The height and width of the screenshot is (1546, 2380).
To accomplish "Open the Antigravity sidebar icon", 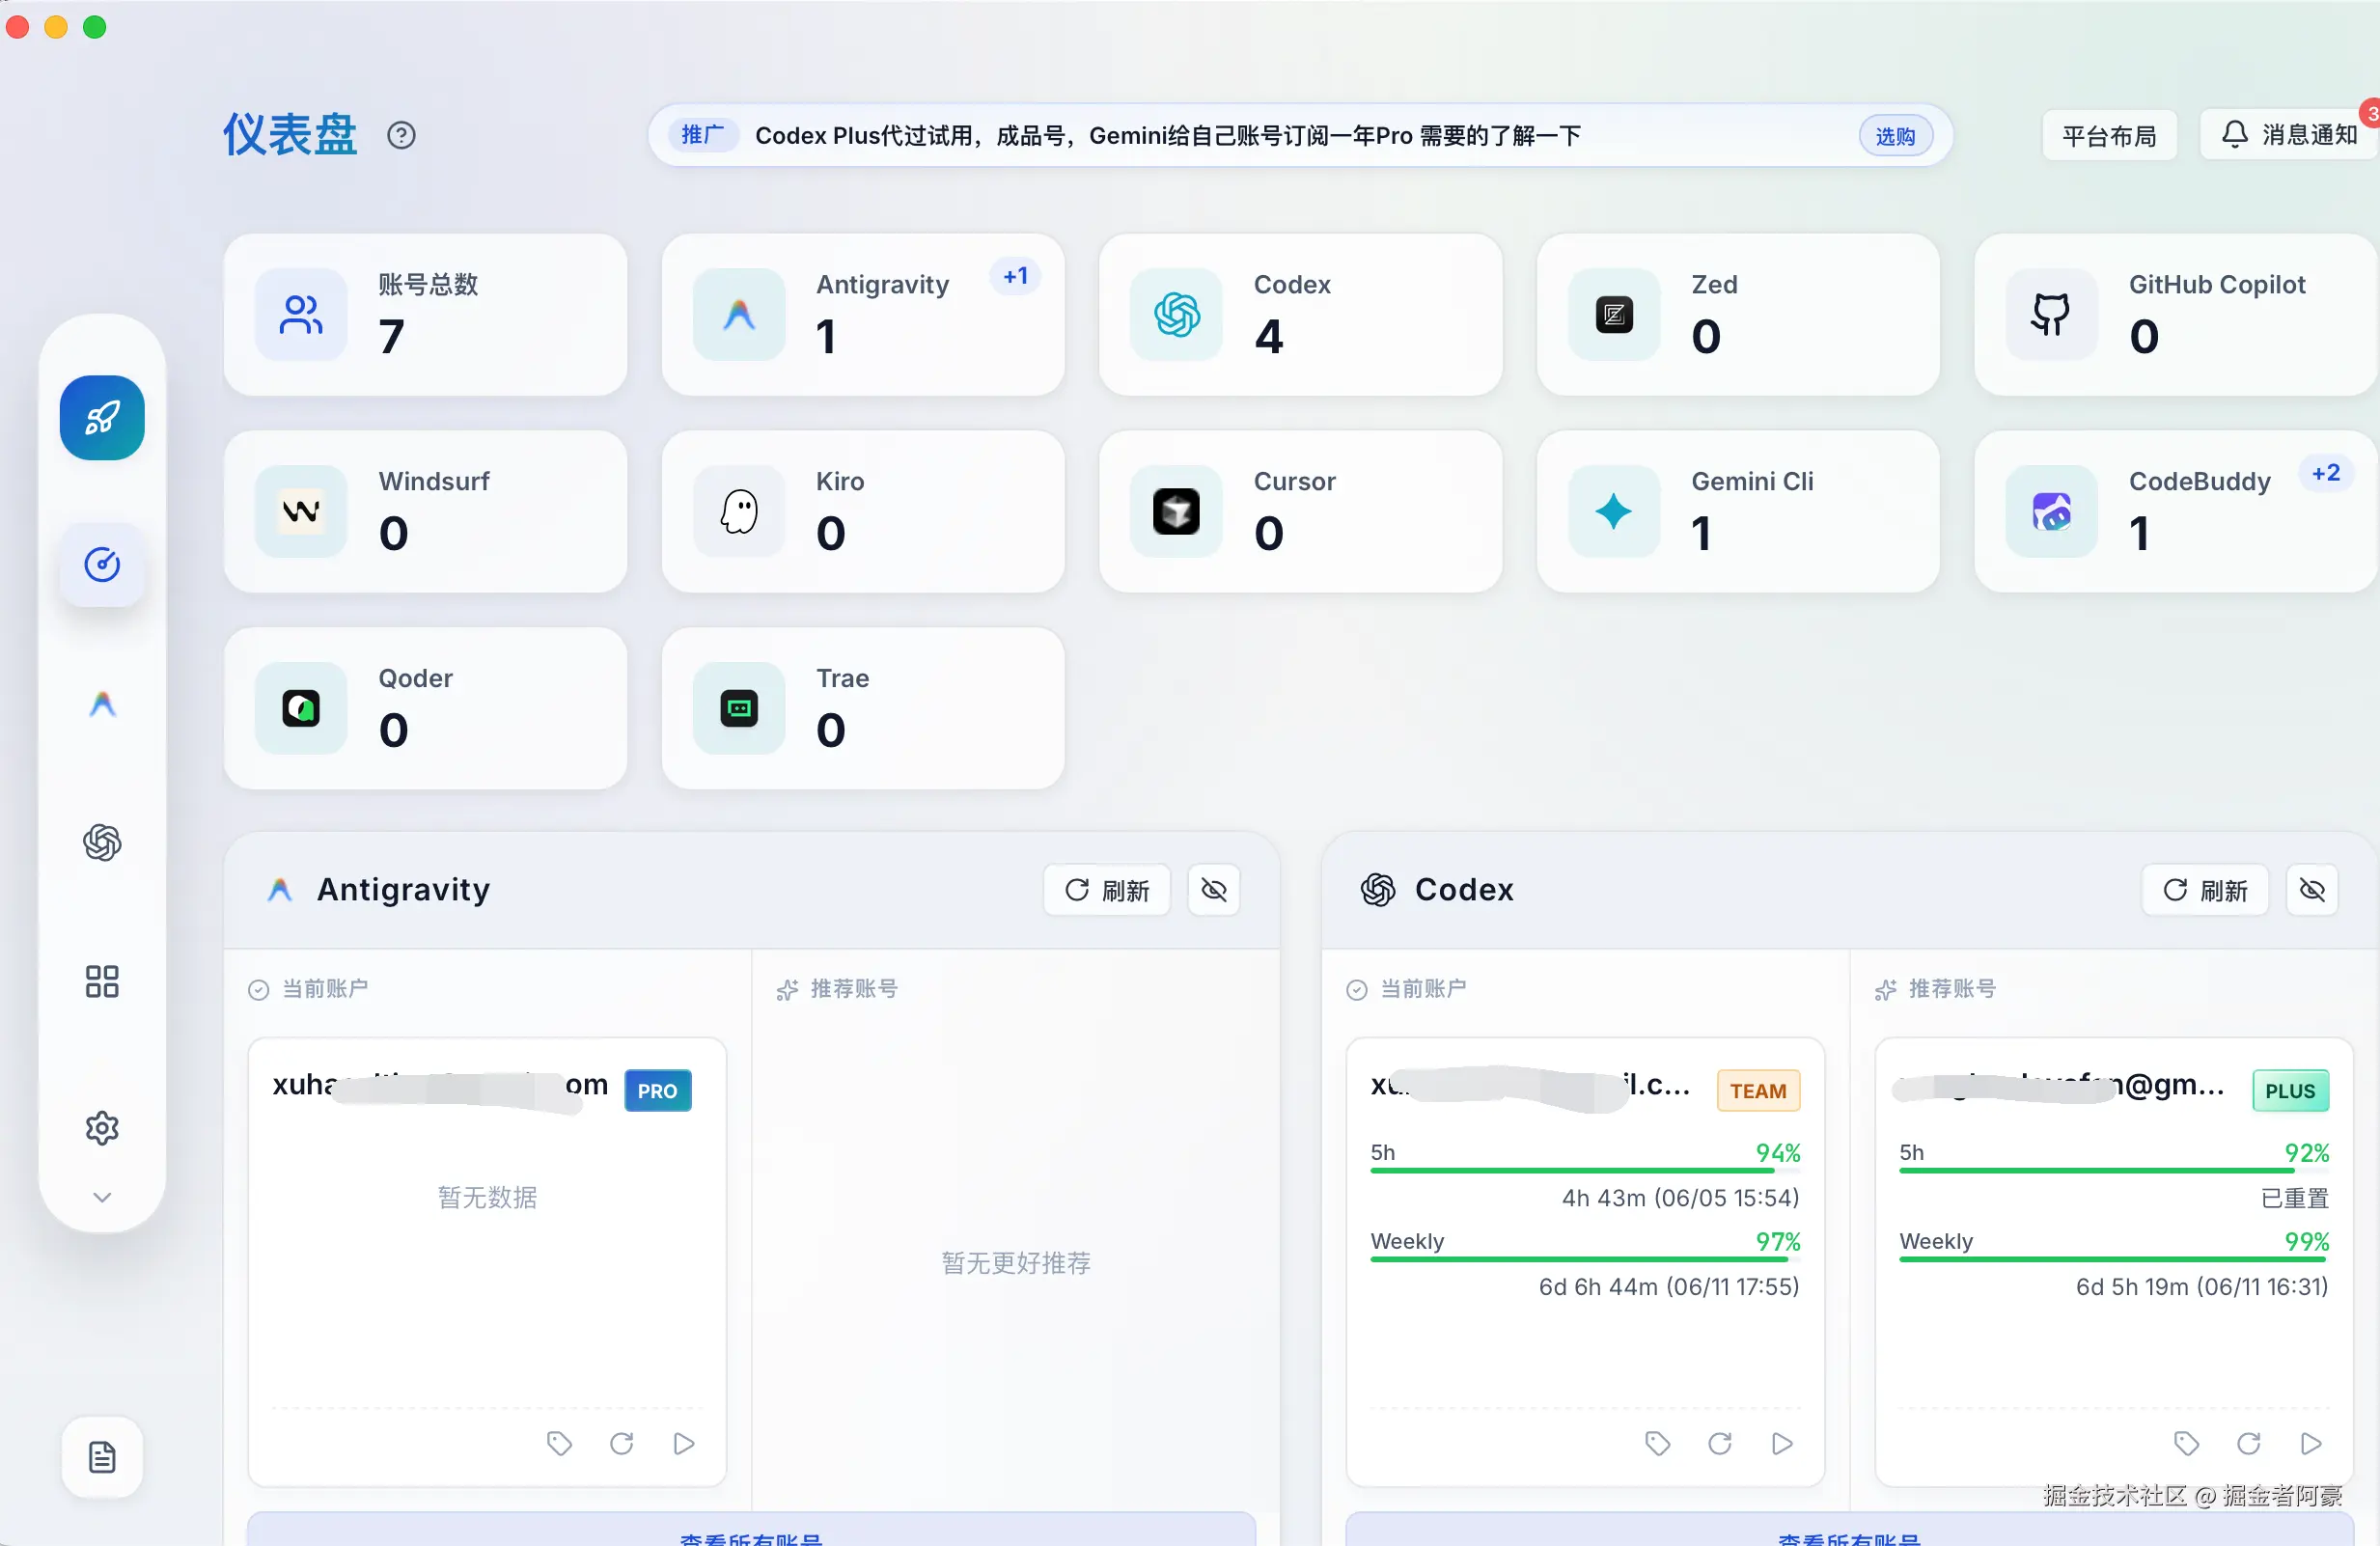I will [102, 705].
